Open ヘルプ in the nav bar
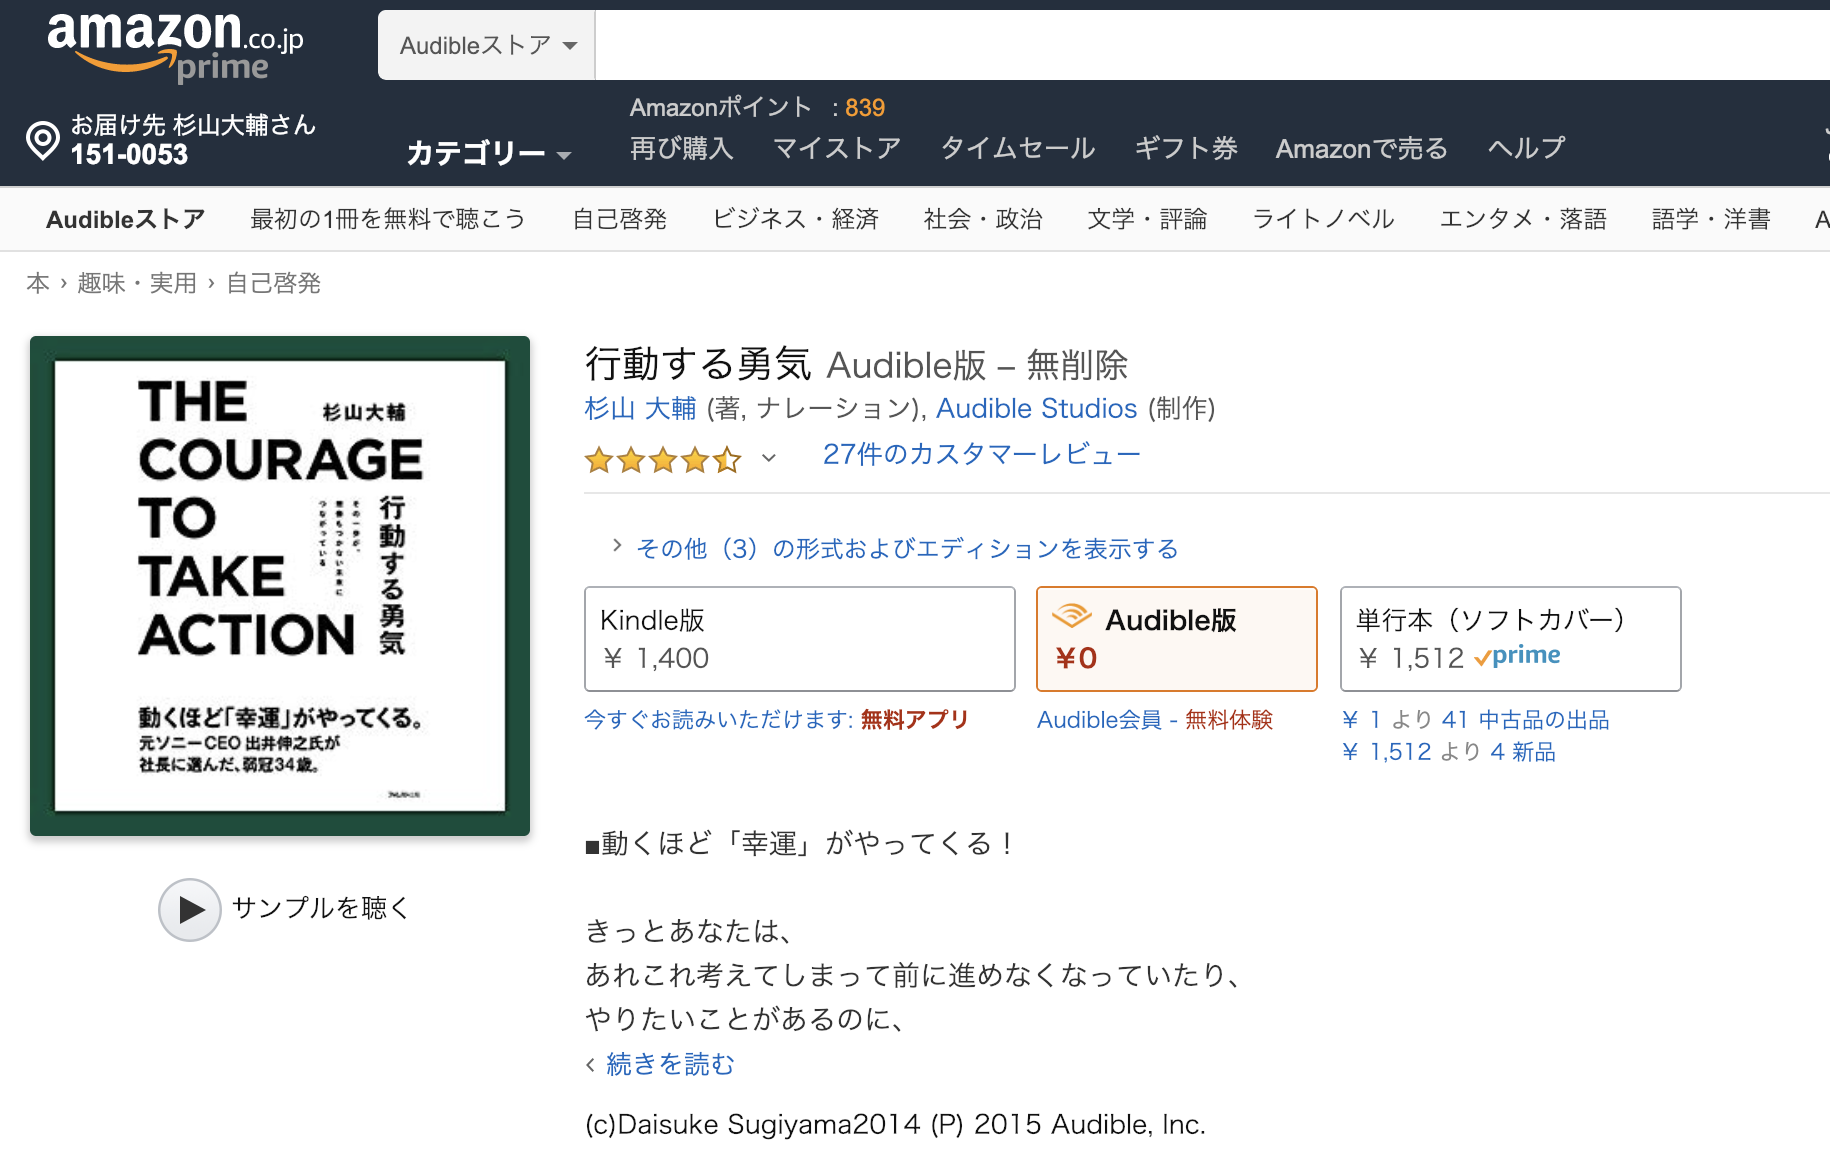1830x1164 pixels. coord(1526,148)
